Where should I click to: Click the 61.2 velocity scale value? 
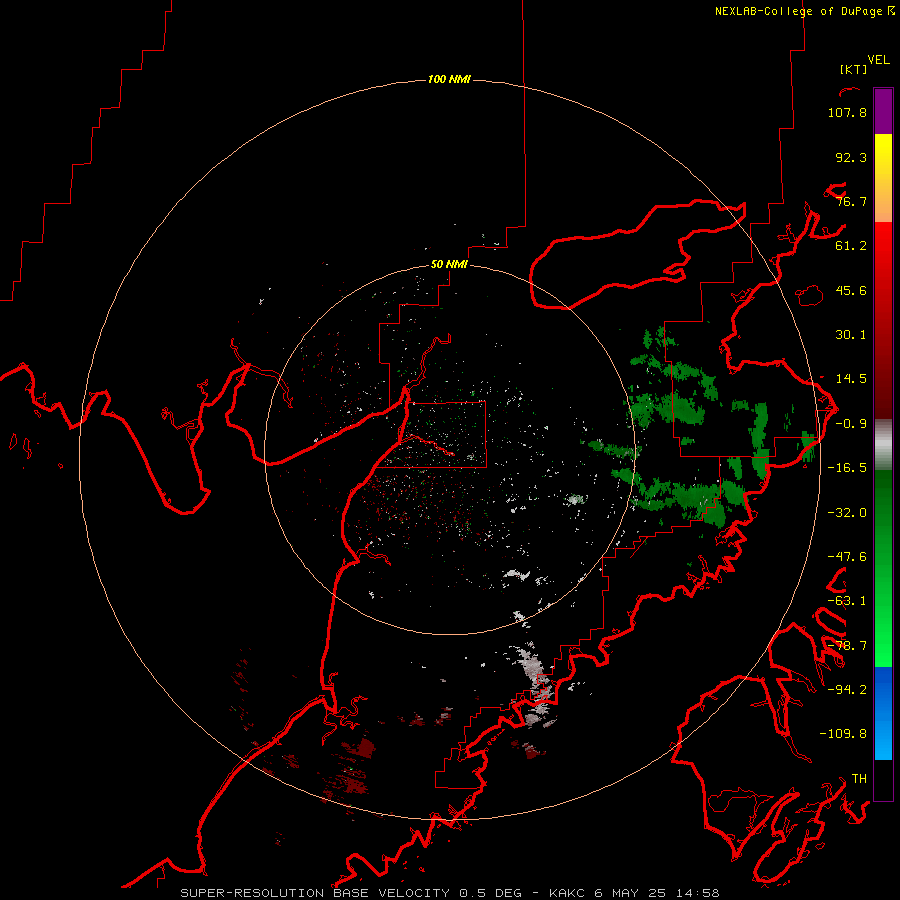pos(851,246)
